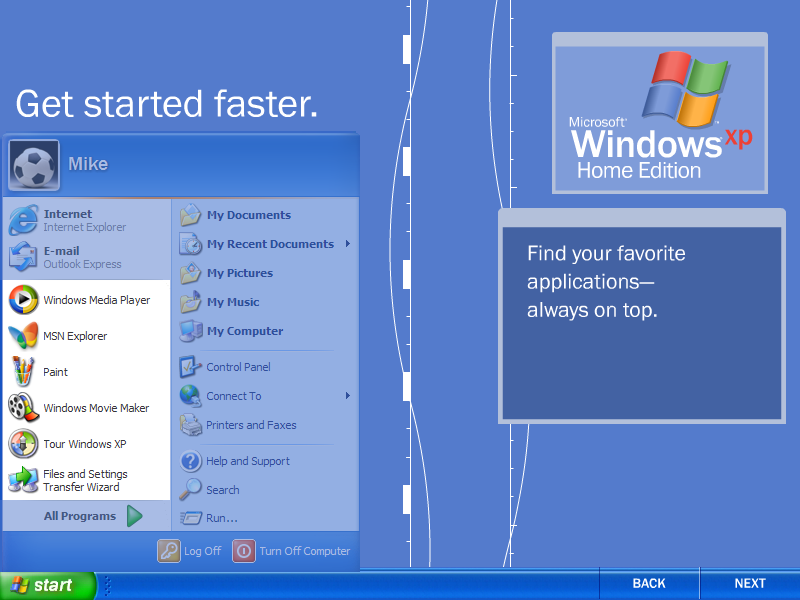
Task: Expand the Connect To submenu arrow
Action: 347,396
